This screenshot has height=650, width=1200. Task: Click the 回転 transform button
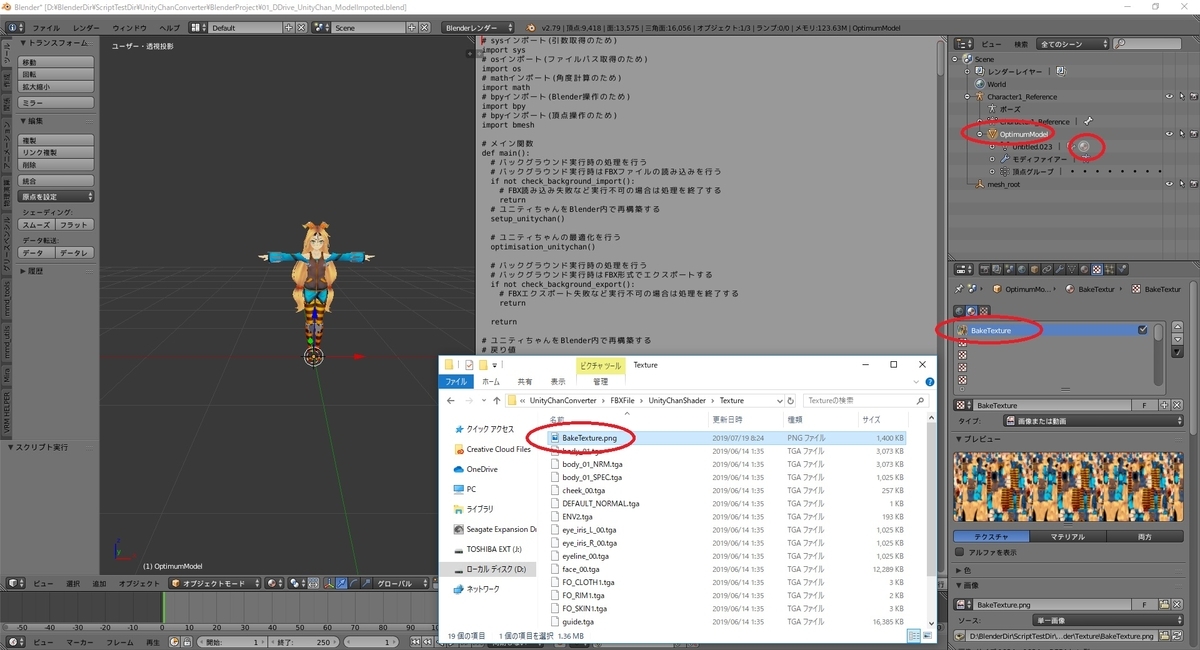click(x=58, y=74)
